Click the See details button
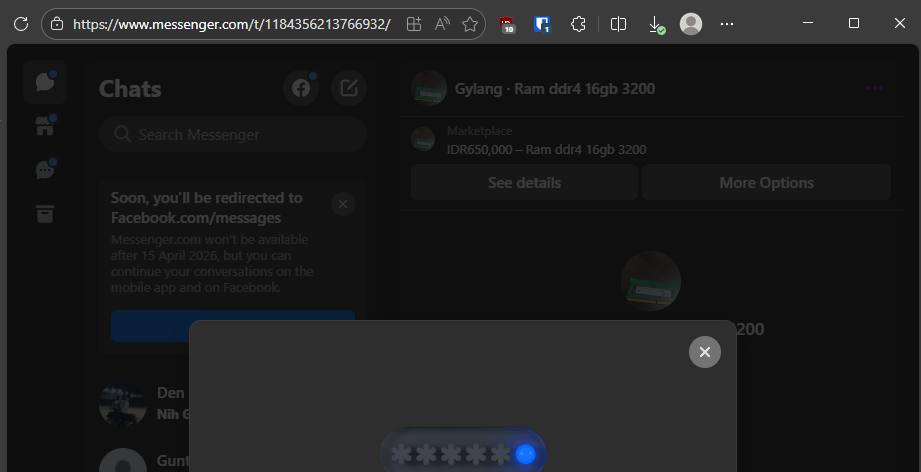The height and width of the screenshot is (472, 921). (x=524, y=183)
